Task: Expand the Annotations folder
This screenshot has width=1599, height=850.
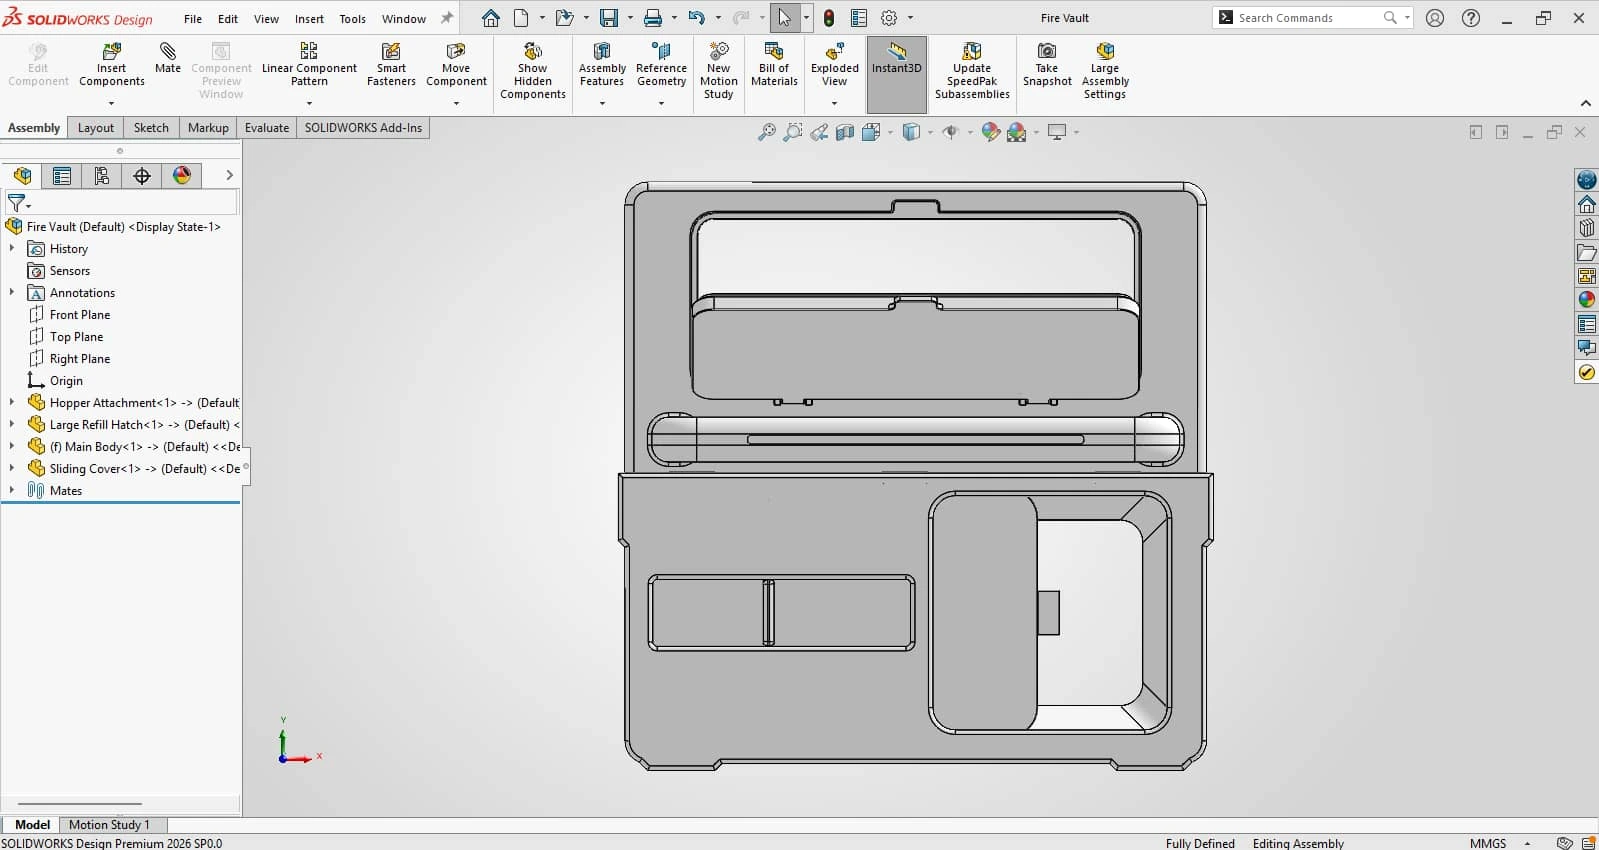Action: pyautogui.click(x=12, y=292)
